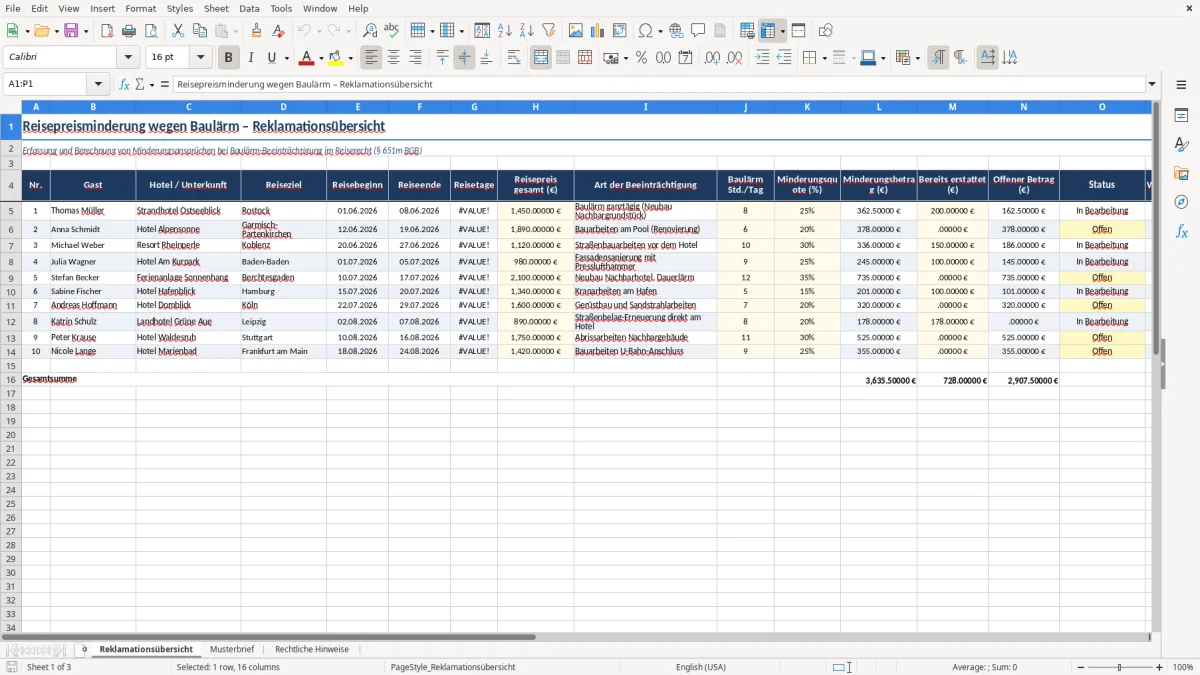Open the Font Size dropdown
The image size is (1200, 675).
pos(200,58)
